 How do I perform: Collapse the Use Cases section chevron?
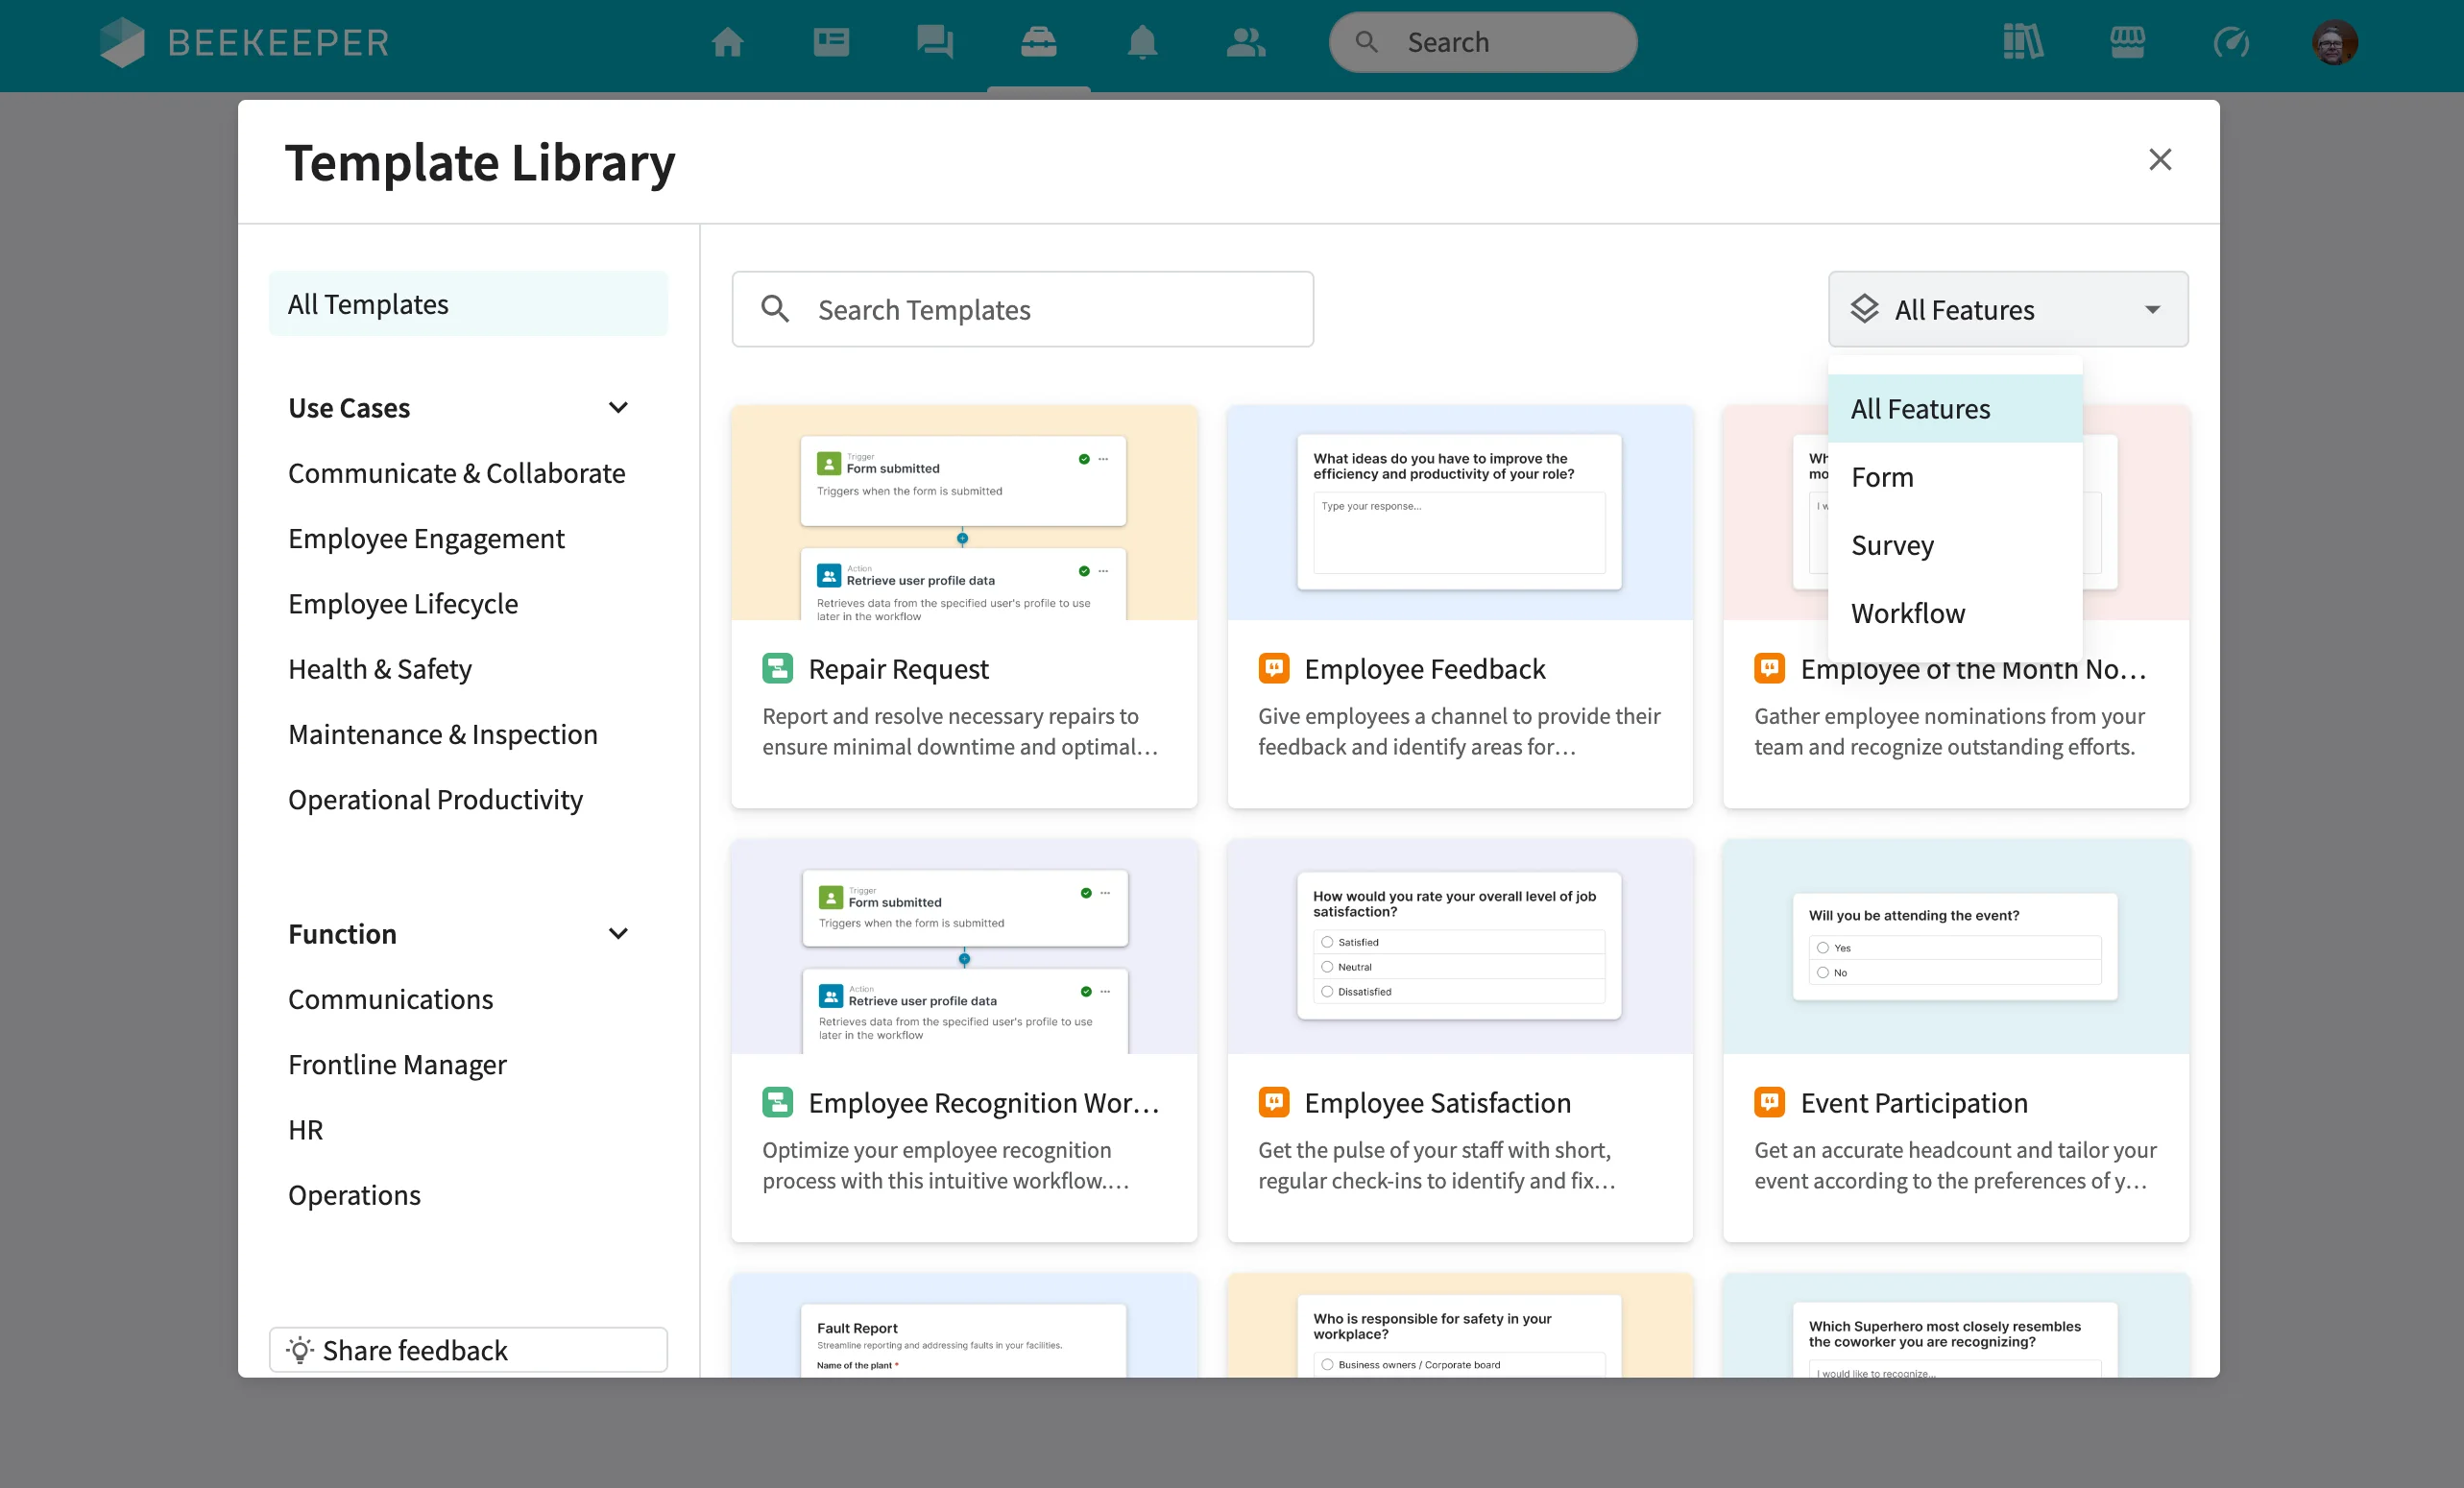click(618, 408)
